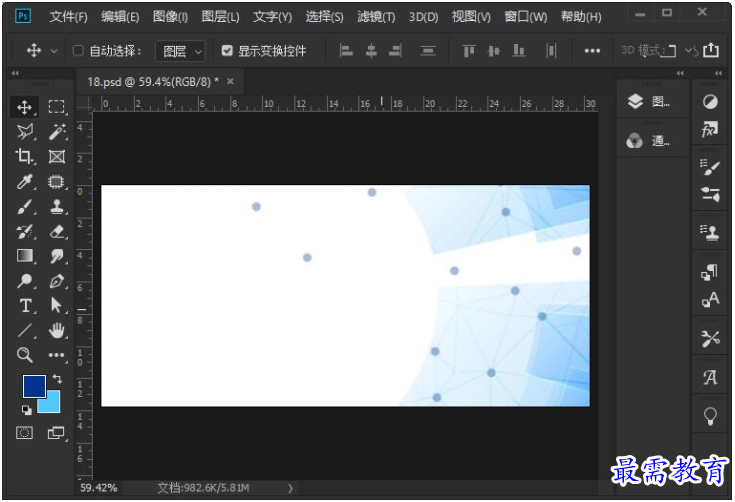
Task: Select the Magic Wand tool
Action: click(57, 132)
